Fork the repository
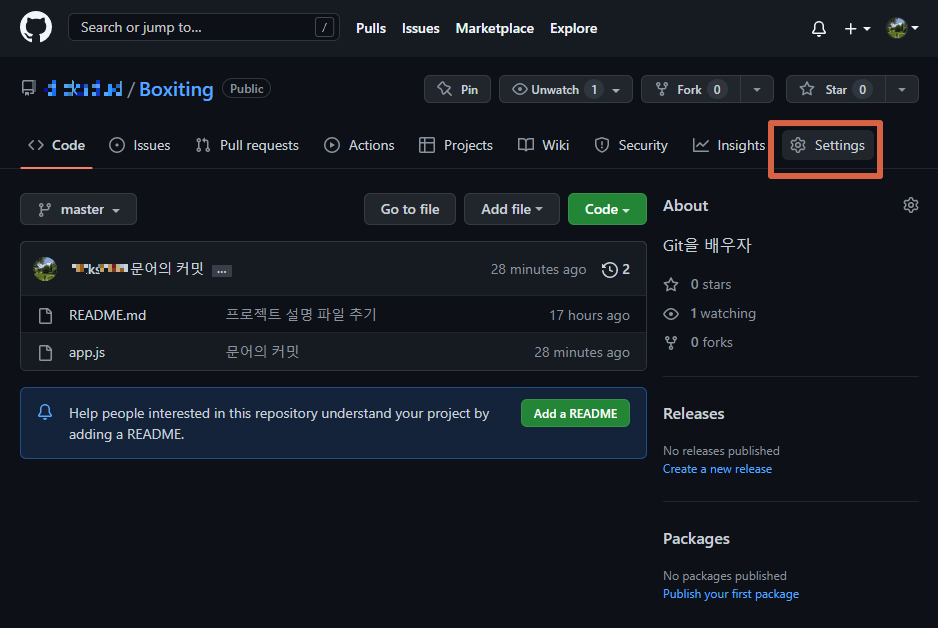The height and width of the screenshot is (628, 938). coord(690,89)
